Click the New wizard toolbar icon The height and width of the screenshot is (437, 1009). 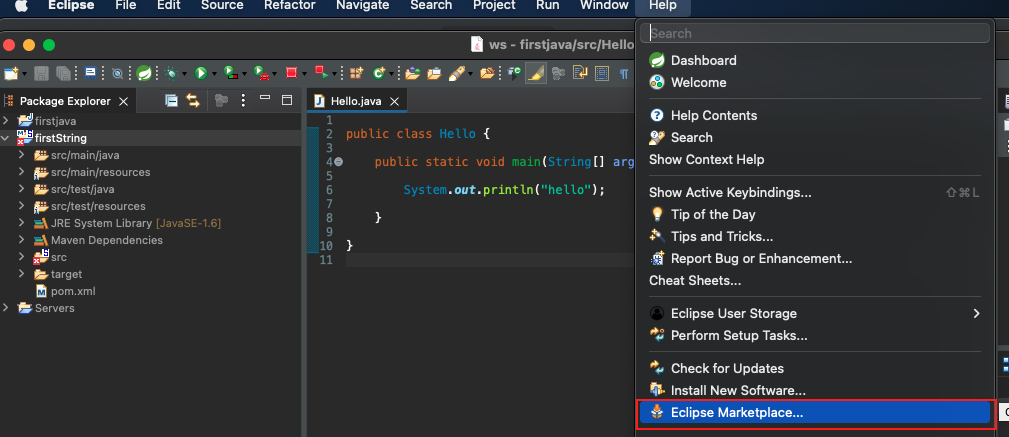click(x=11, y=73)
